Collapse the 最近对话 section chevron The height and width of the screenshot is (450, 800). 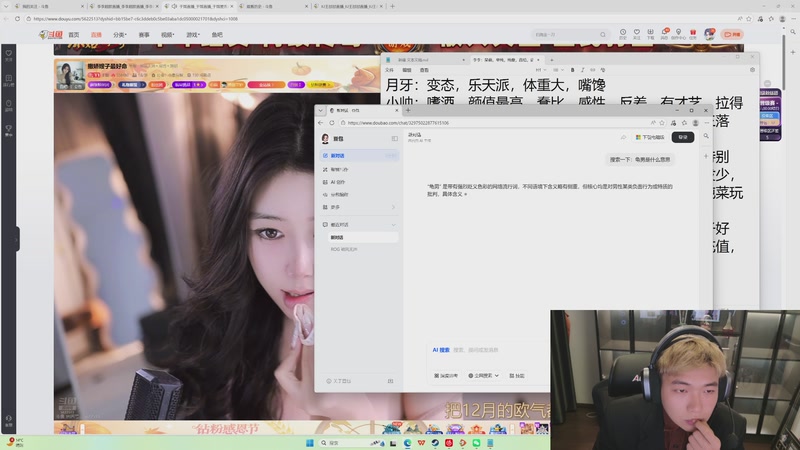tap(393, 225)
